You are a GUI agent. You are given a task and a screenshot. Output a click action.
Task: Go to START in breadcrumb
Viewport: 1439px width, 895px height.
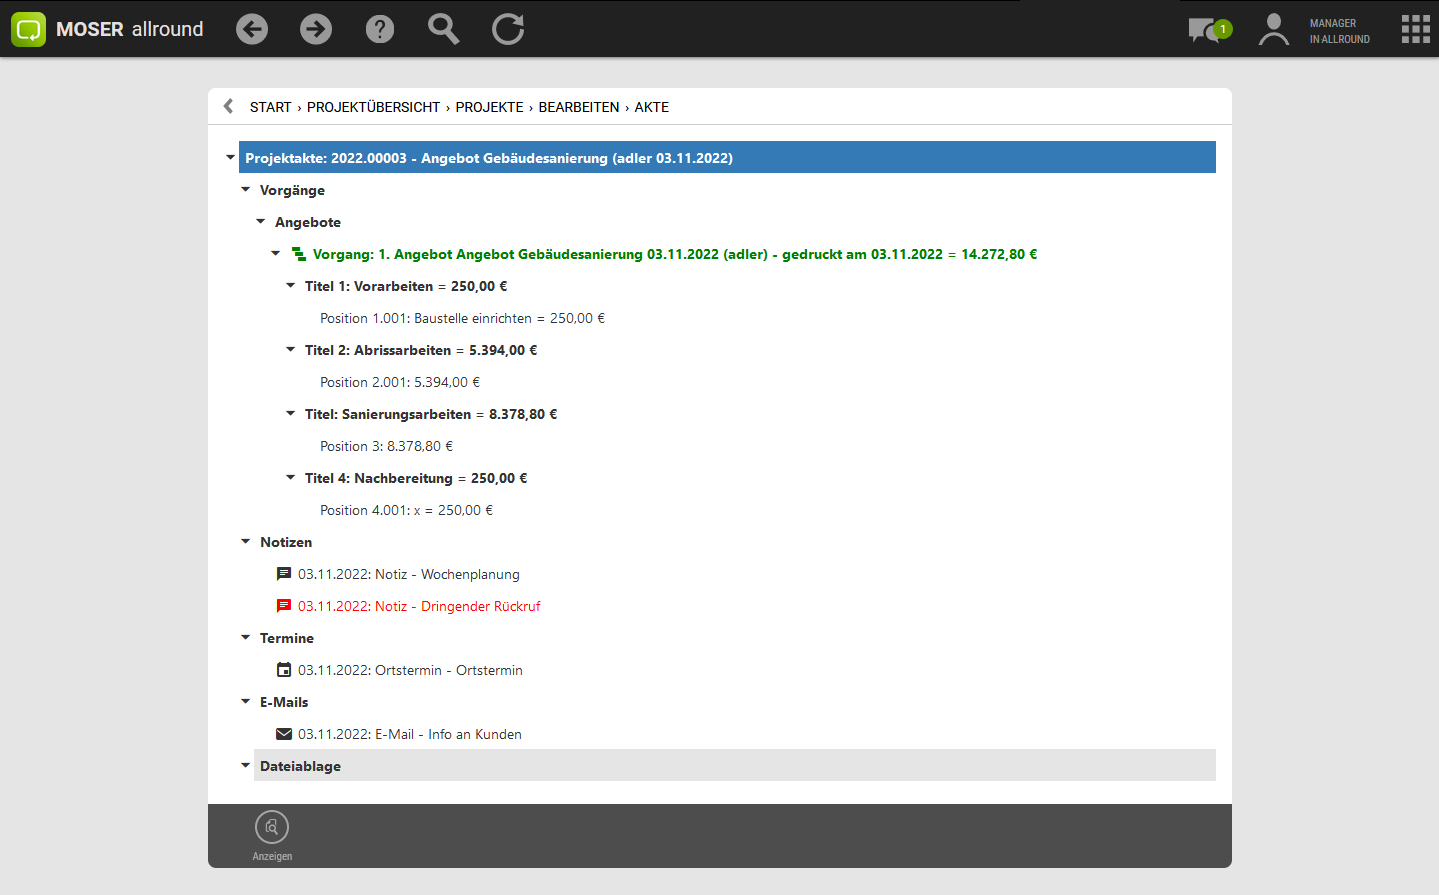270,107
